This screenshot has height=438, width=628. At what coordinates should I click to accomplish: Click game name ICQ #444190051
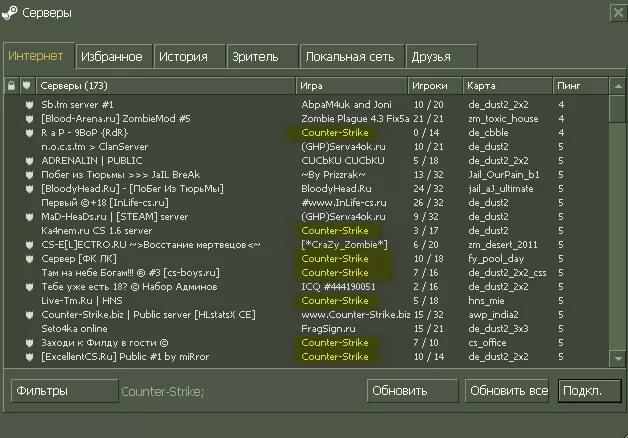(338, 287)
